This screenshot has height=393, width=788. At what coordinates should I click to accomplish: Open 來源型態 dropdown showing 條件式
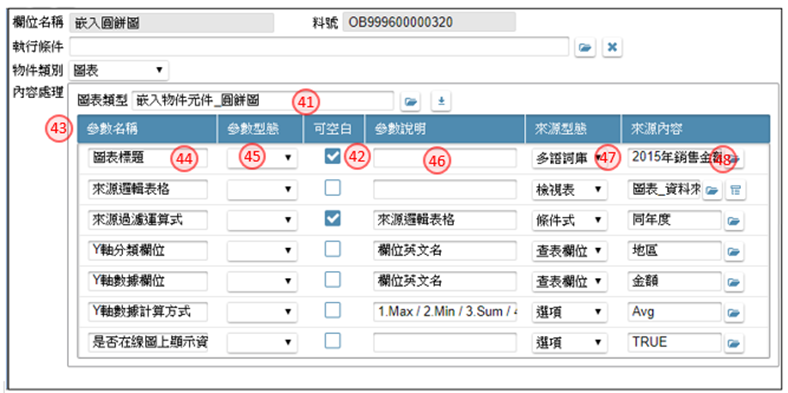pyautogui.click(x=569, y=220)
